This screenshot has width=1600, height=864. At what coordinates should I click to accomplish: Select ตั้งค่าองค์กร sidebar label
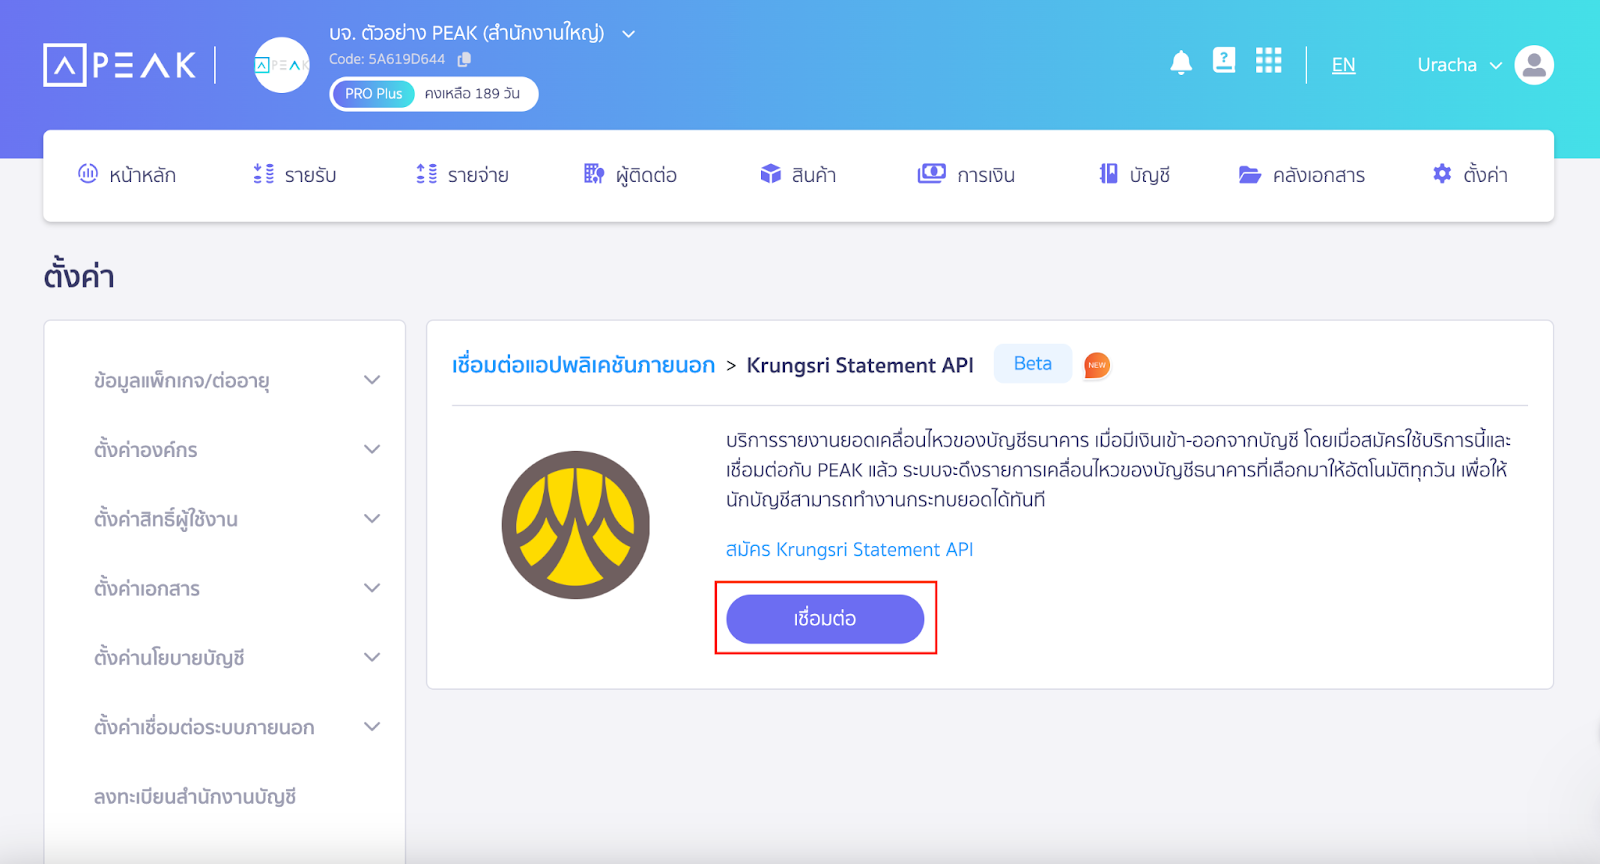(146, 450)
